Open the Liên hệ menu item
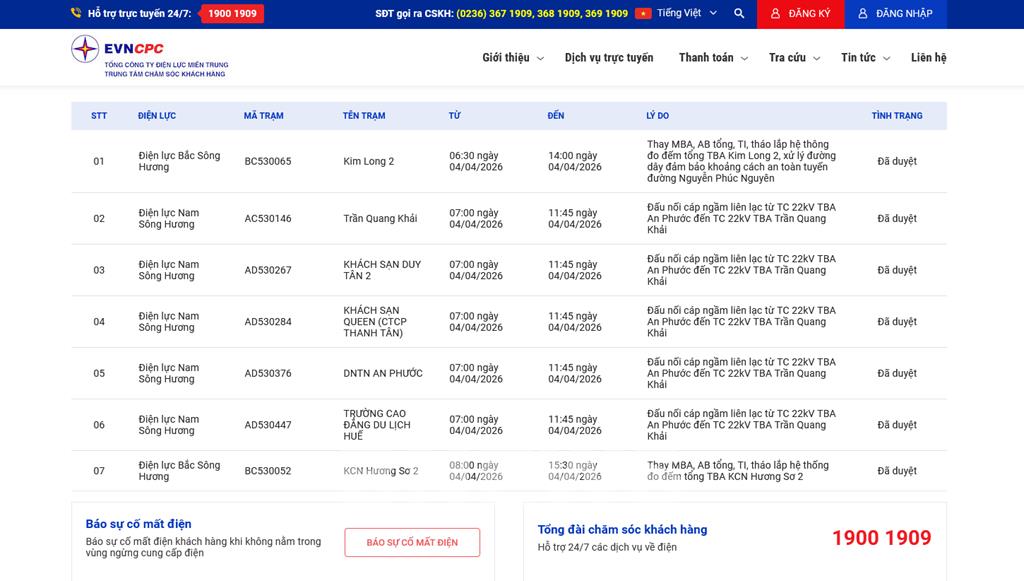The height and width of the screenshot is (581, 1024). click(x=928, y=58)
